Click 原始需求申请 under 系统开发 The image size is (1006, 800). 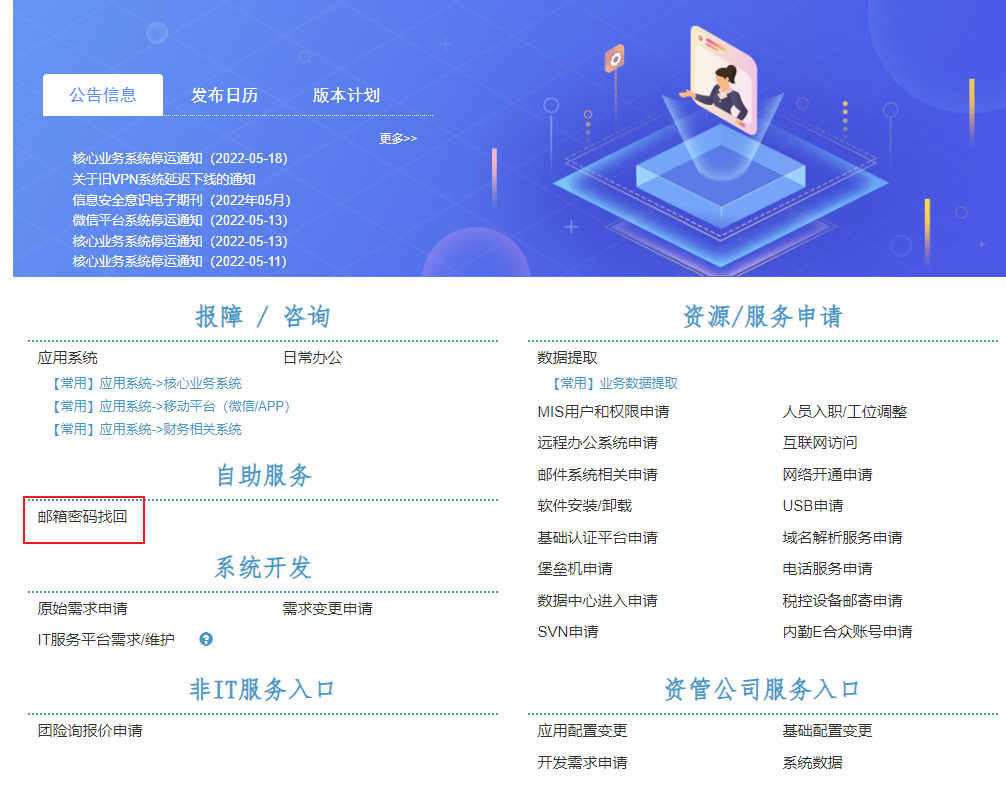point(83,608)
